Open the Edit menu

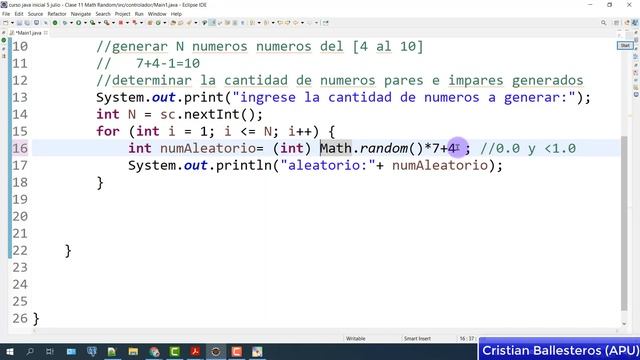pyautogui.click(x=19, y=14)
